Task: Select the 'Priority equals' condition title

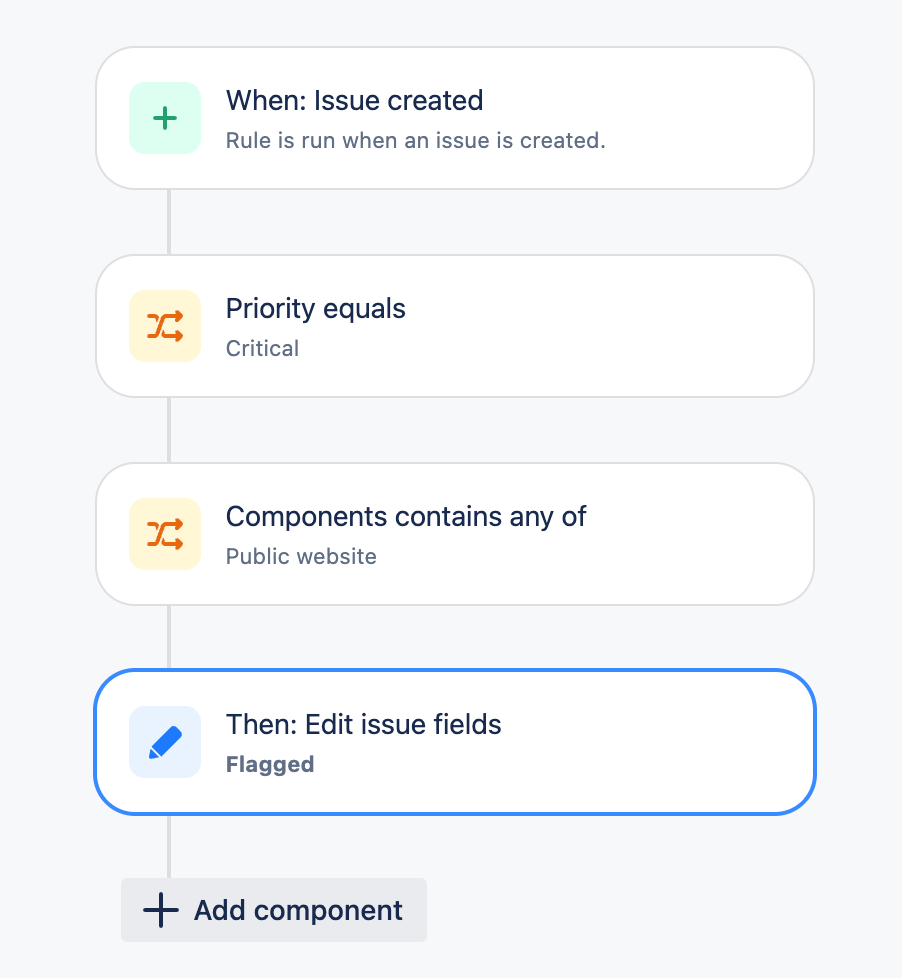Action: pos(316,309)
